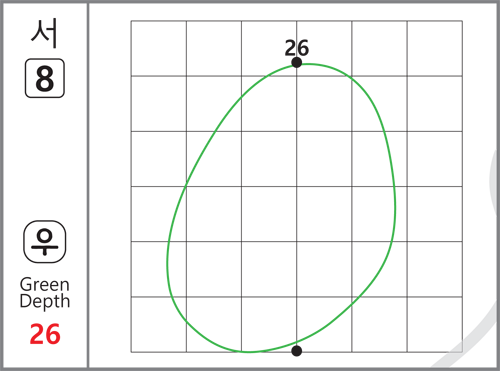This screenshot has width=500, height=371.
Task: Click the bottom-left corner grid cell
Action: tap(159, 324)
